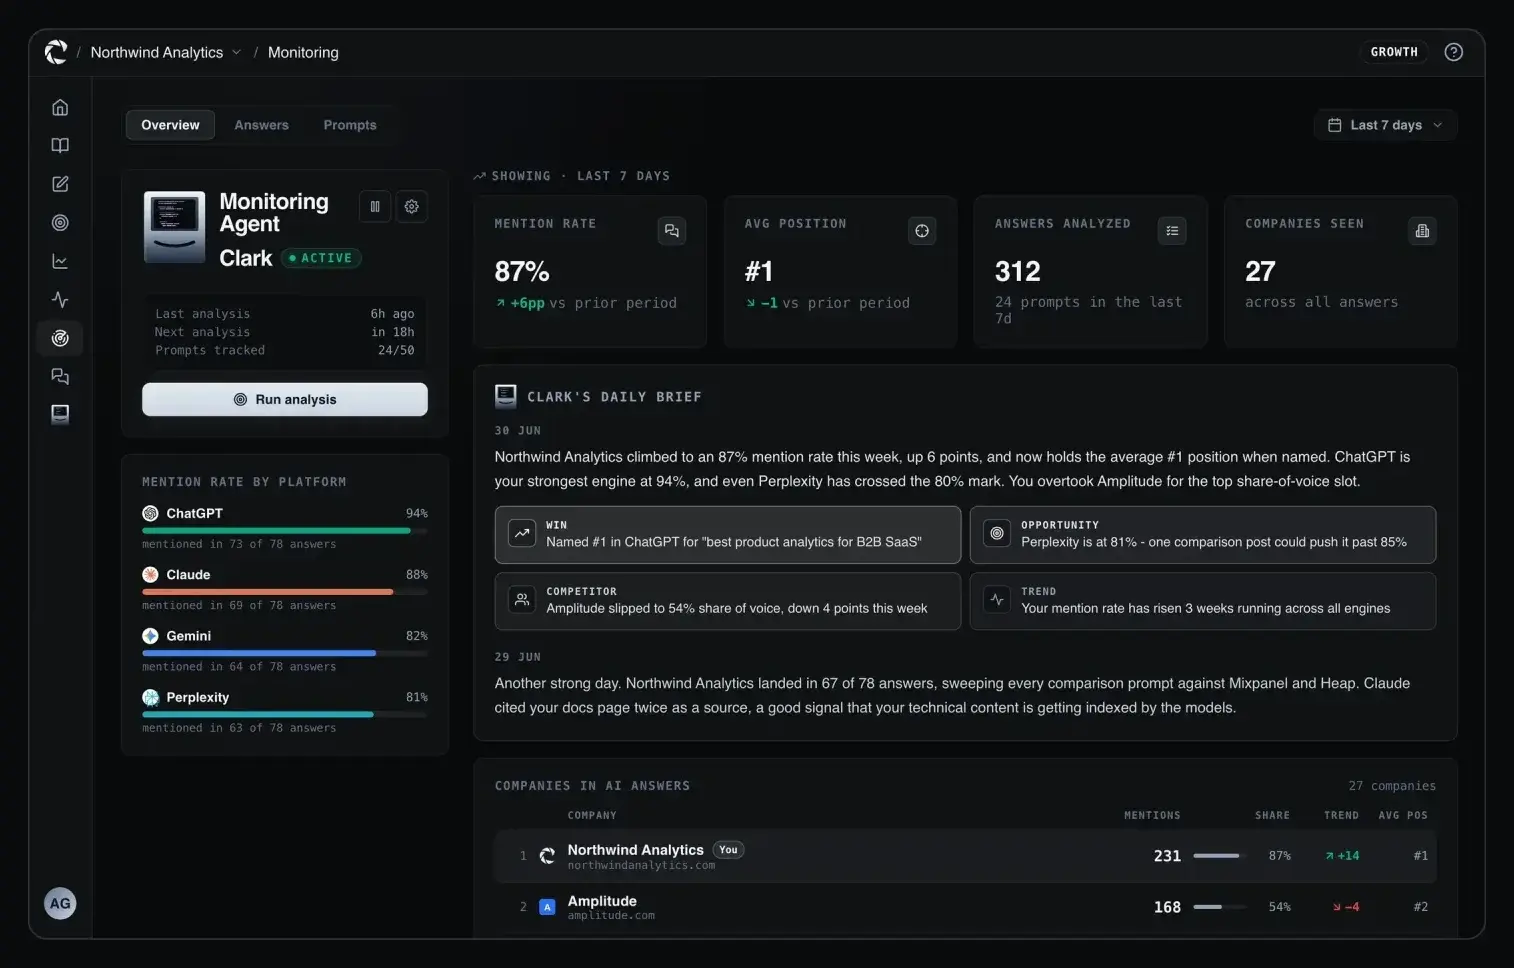The image size is (1514, 968).
Task: Click the "+14" trend value for Northwind
Action: point(1342,856)
